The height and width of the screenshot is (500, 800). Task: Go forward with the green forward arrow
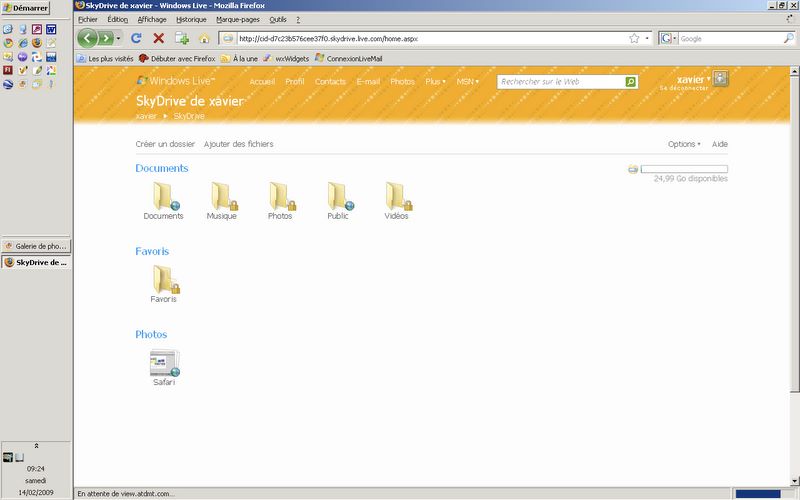106,38
